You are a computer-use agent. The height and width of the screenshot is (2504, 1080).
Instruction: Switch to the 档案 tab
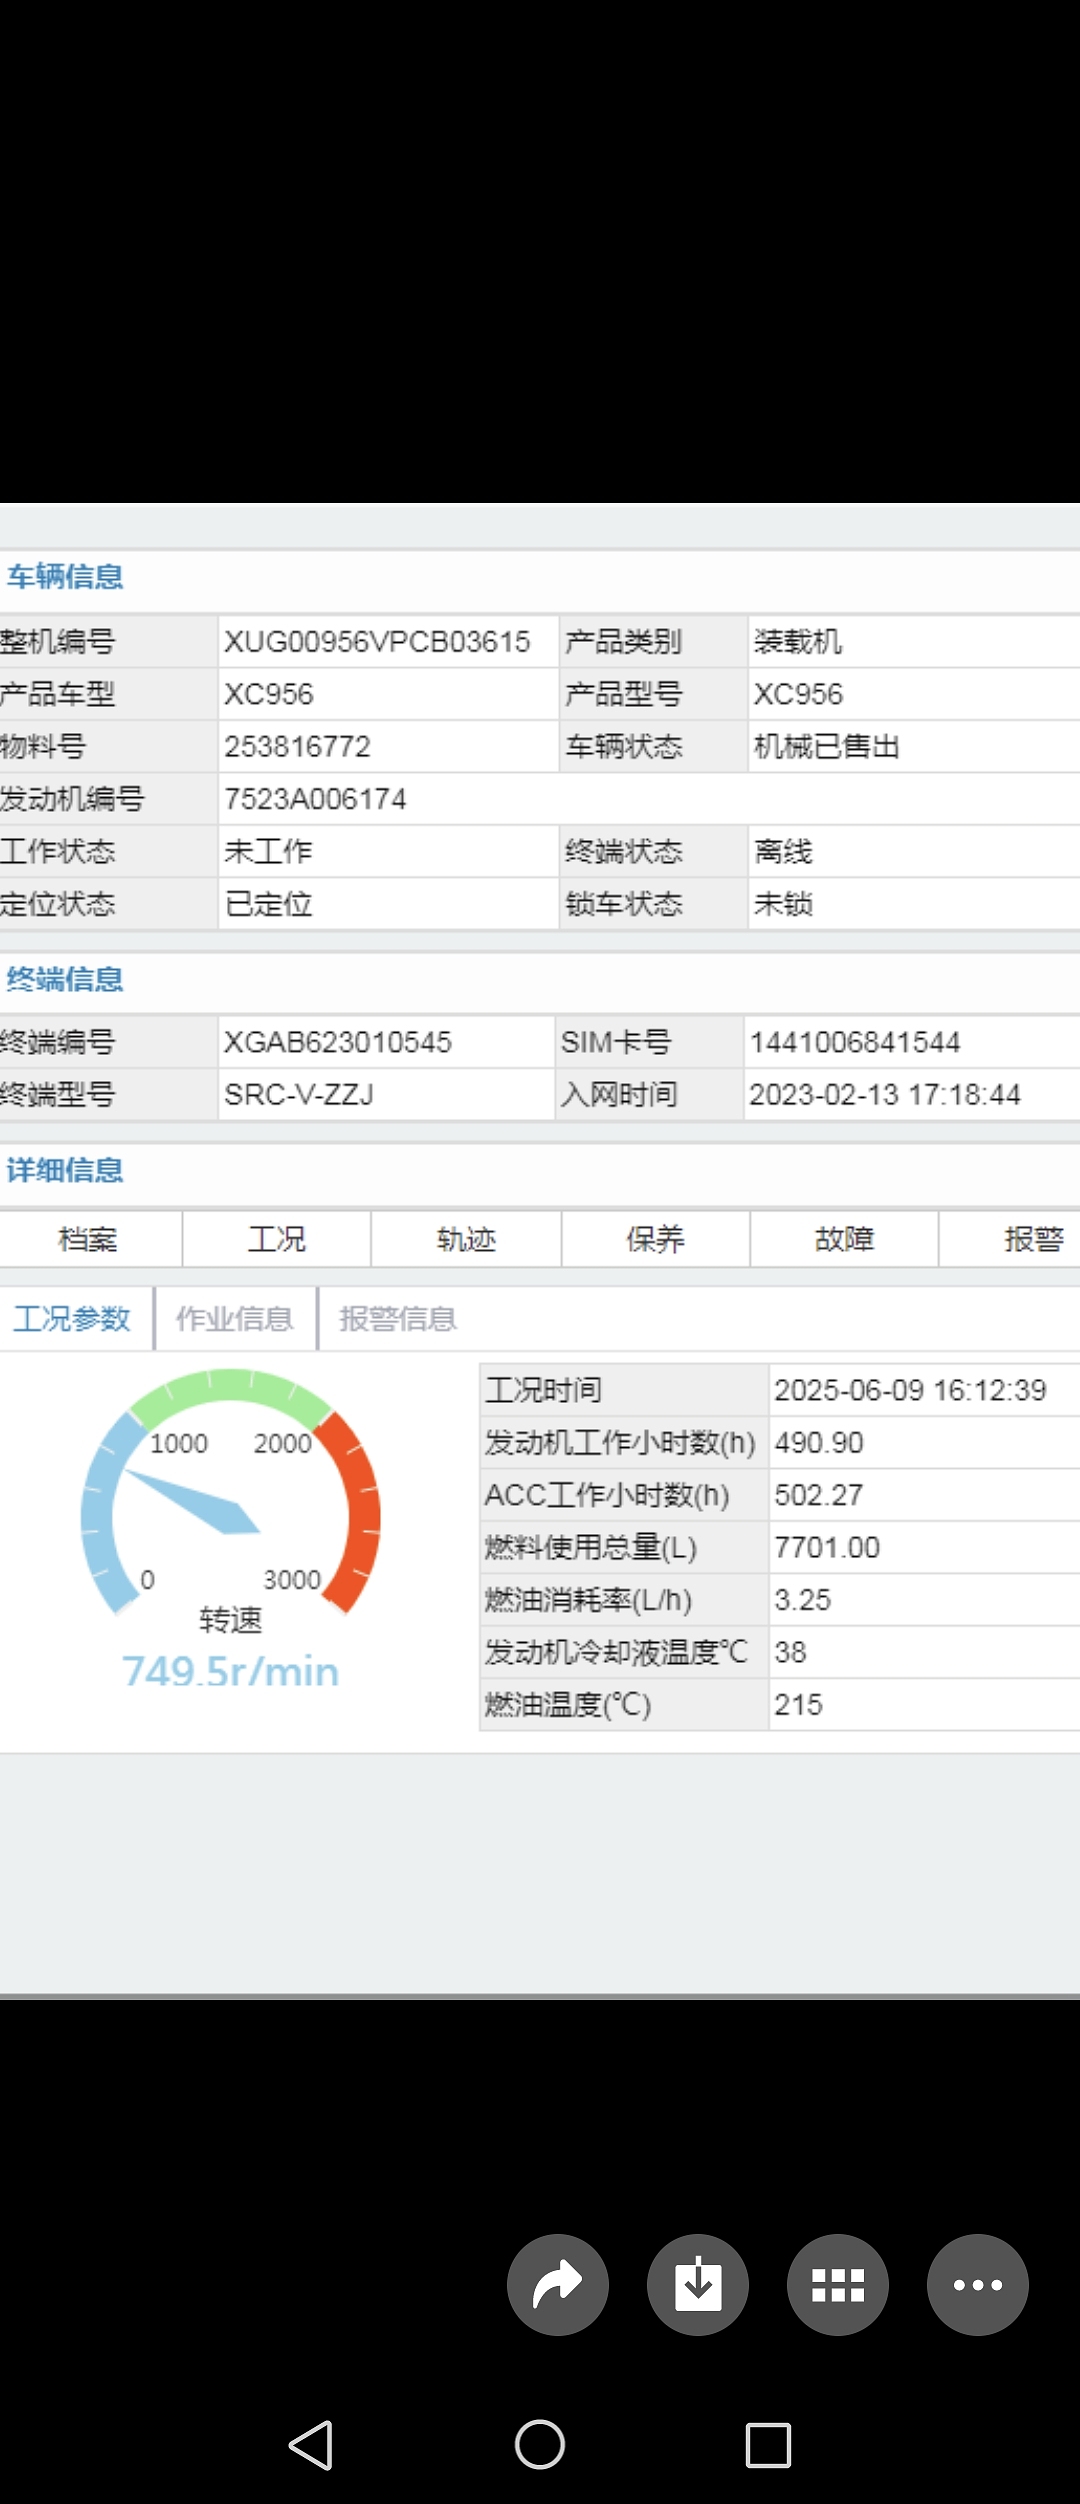point(89,1239)
